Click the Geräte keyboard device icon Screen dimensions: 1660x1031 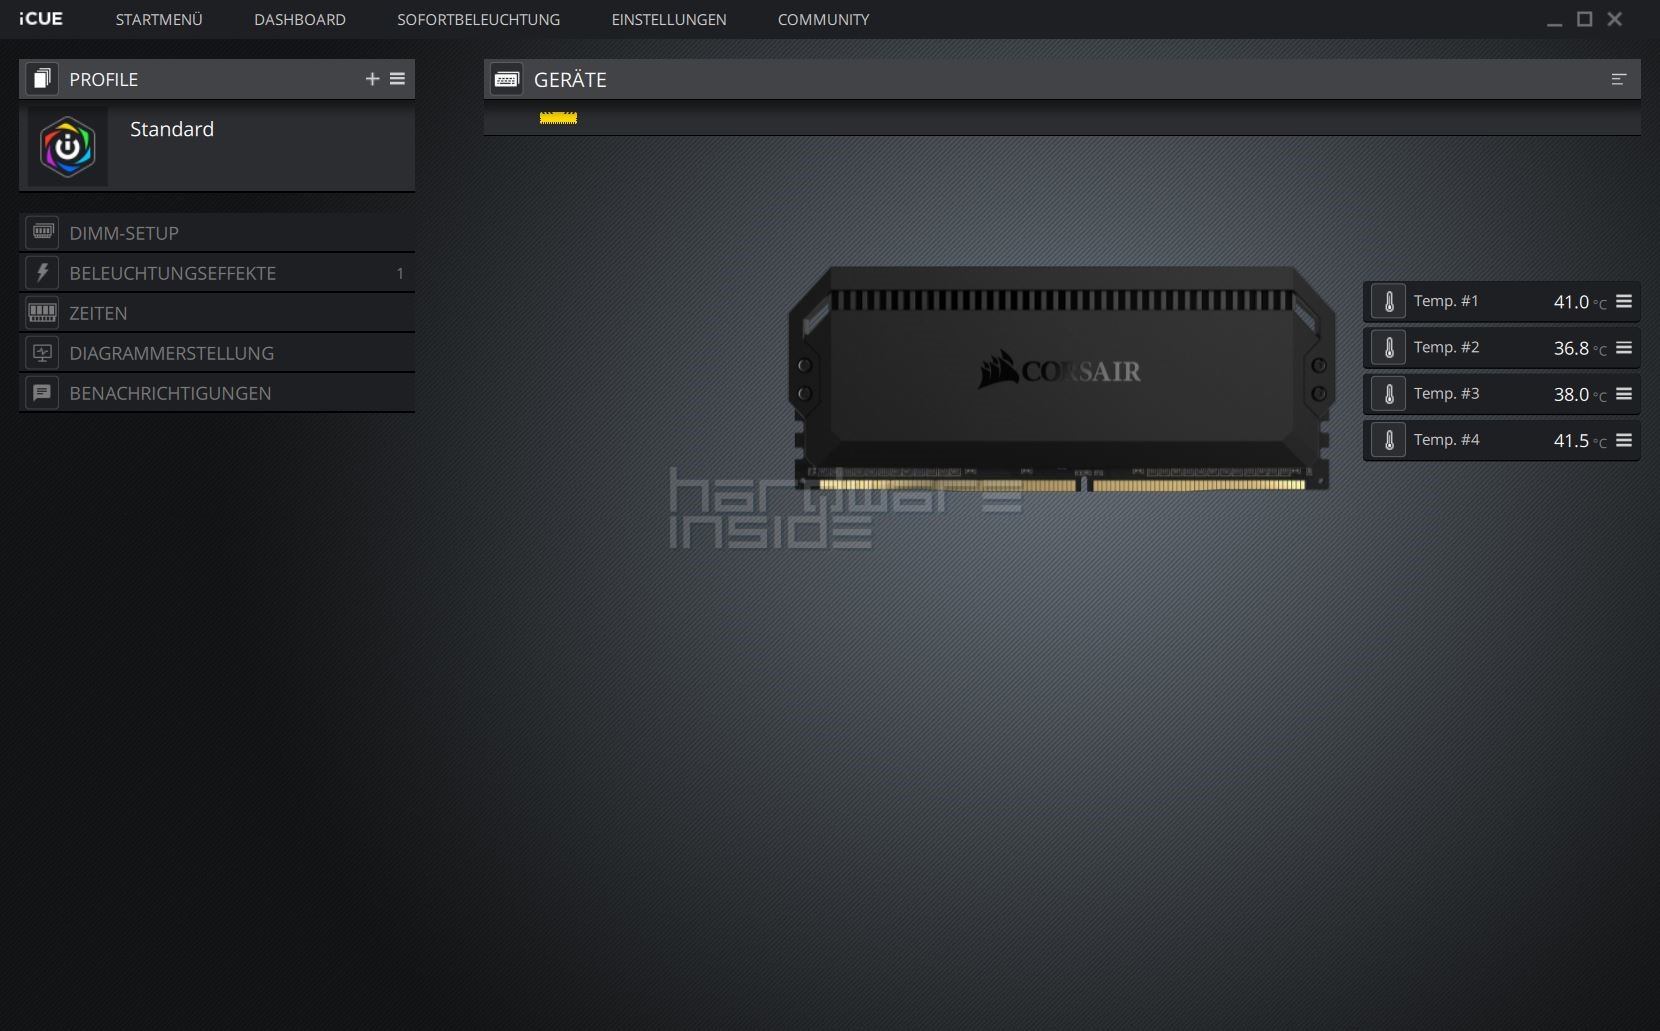click(x=507, y=79)
